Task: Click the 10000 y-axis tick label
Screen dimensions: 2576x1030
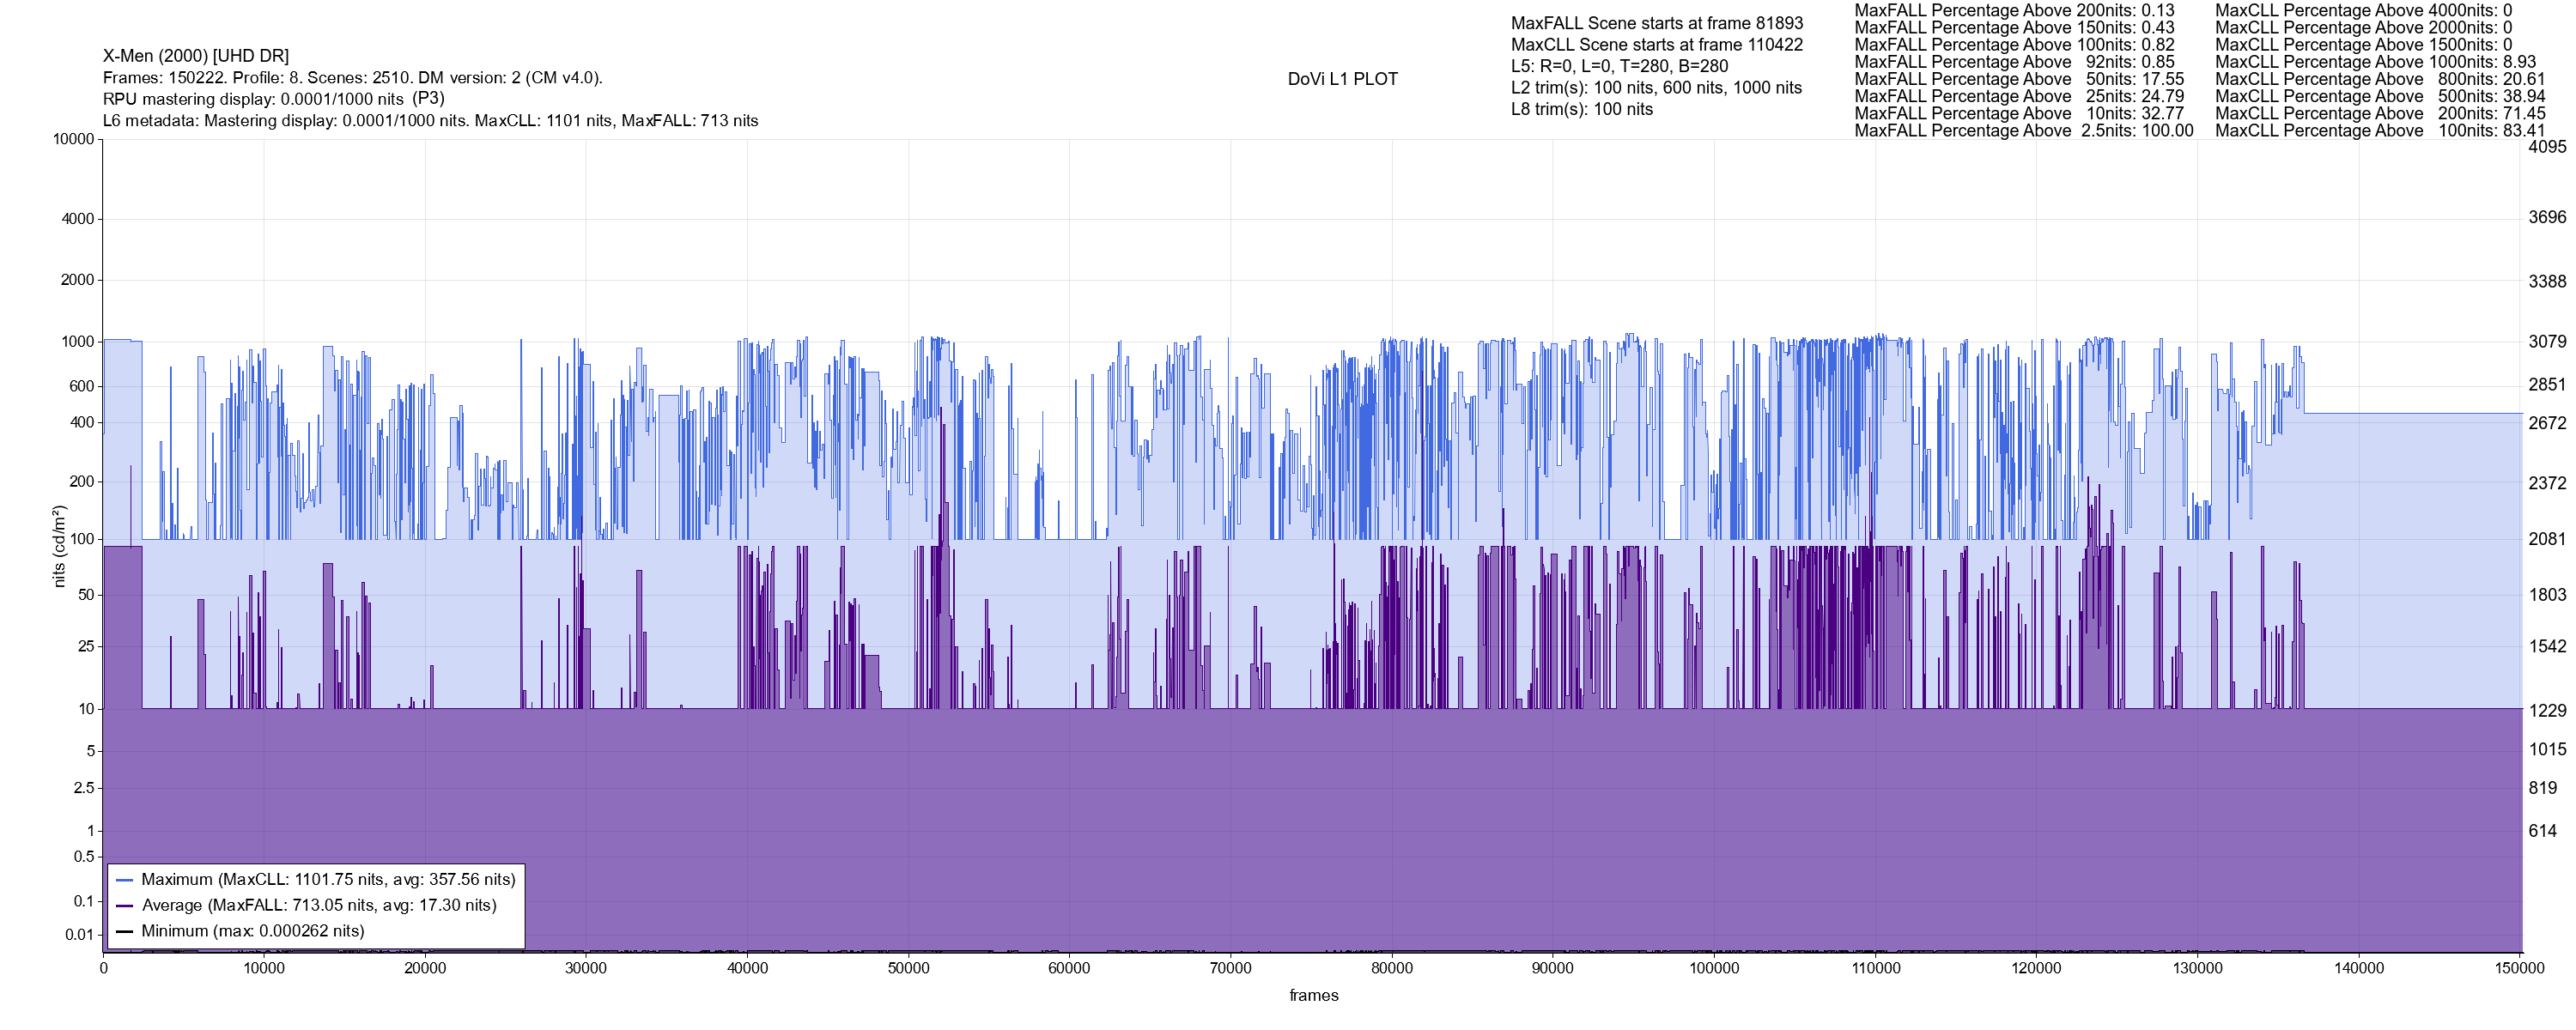Action: [x=73, y=139]
